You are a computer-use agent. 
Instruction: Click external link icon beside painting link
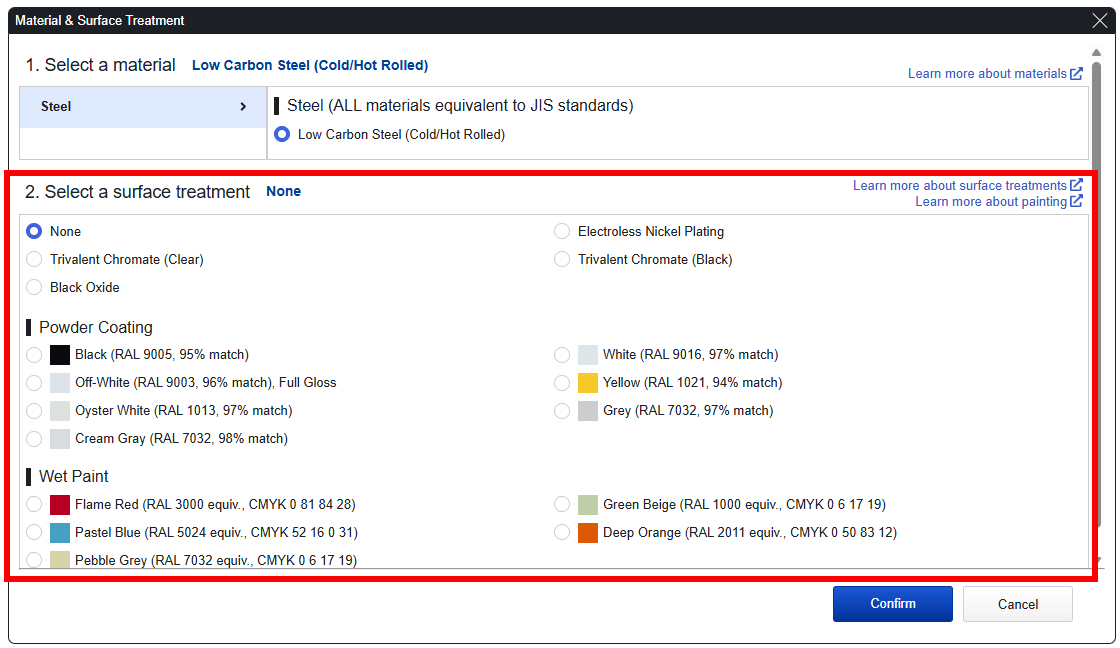coord(1076,202)
